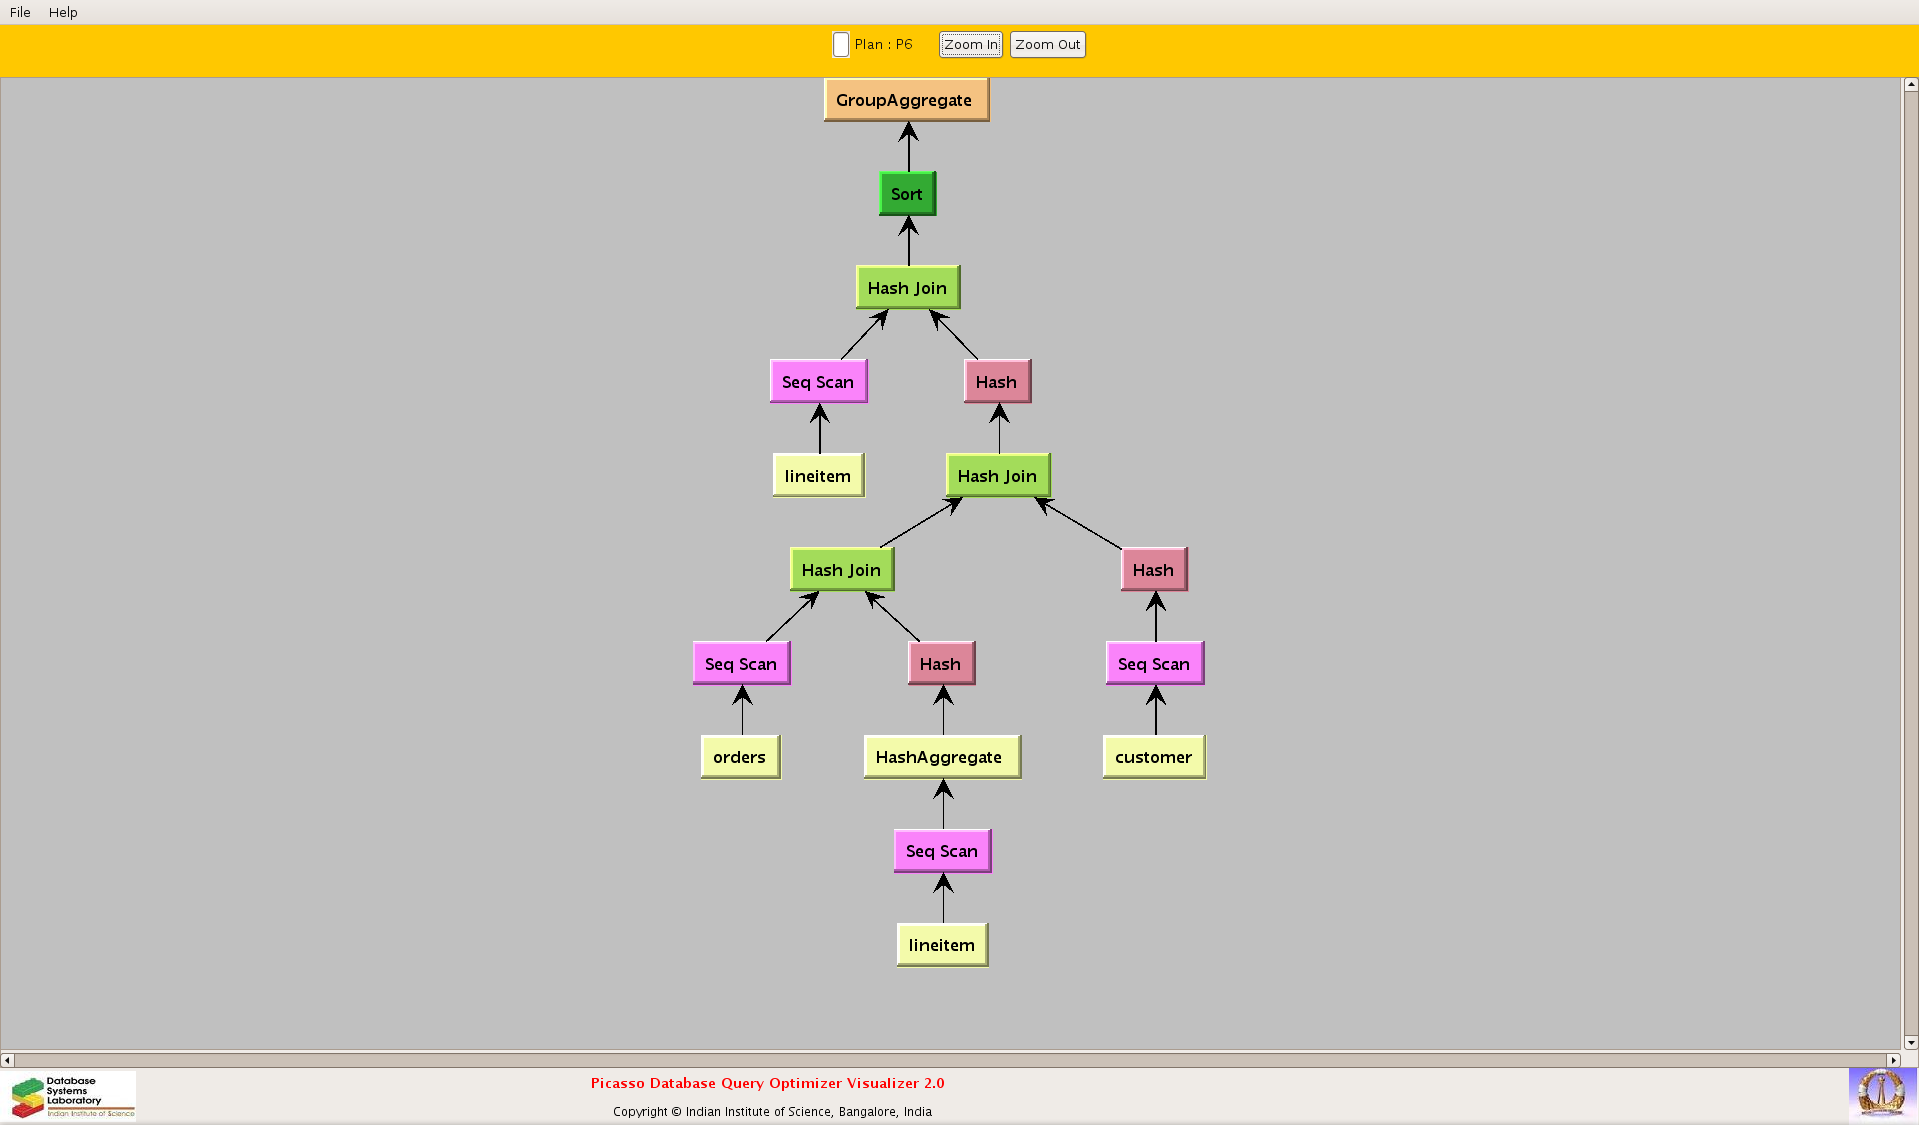Image resolution: width=1919 pixels, height=1125 pixels.
Task: Select the bottom lineitem table node
Action: (x=942, y=945)
